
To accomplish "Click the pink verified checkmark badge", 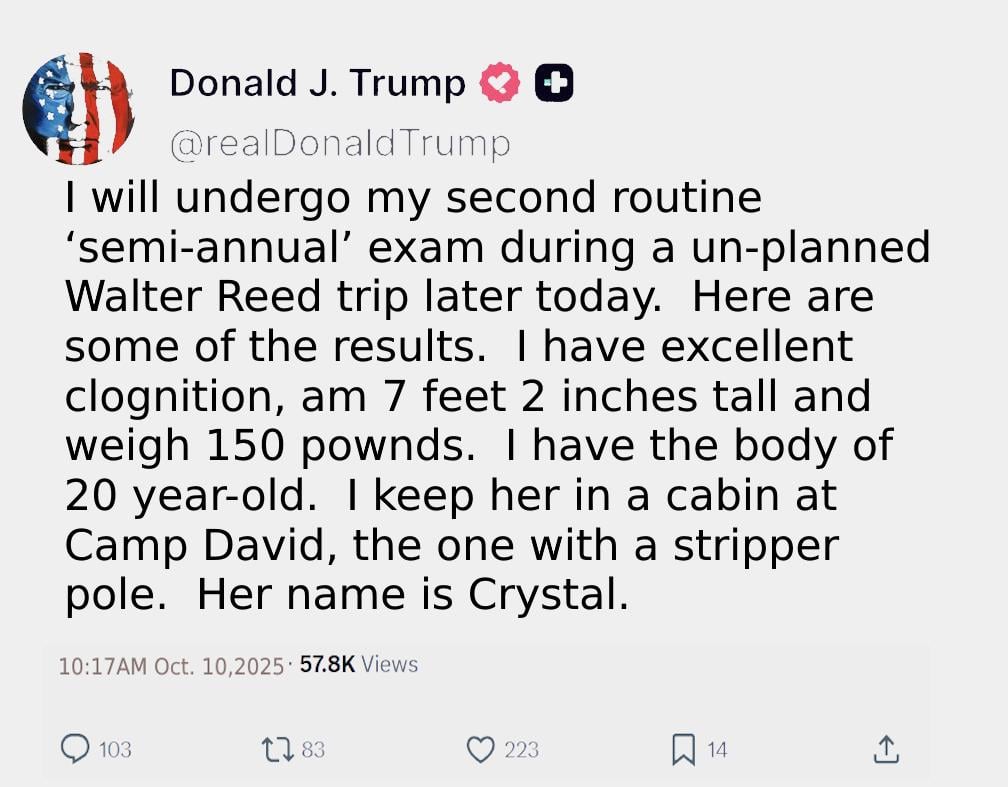I will (500, 84).
